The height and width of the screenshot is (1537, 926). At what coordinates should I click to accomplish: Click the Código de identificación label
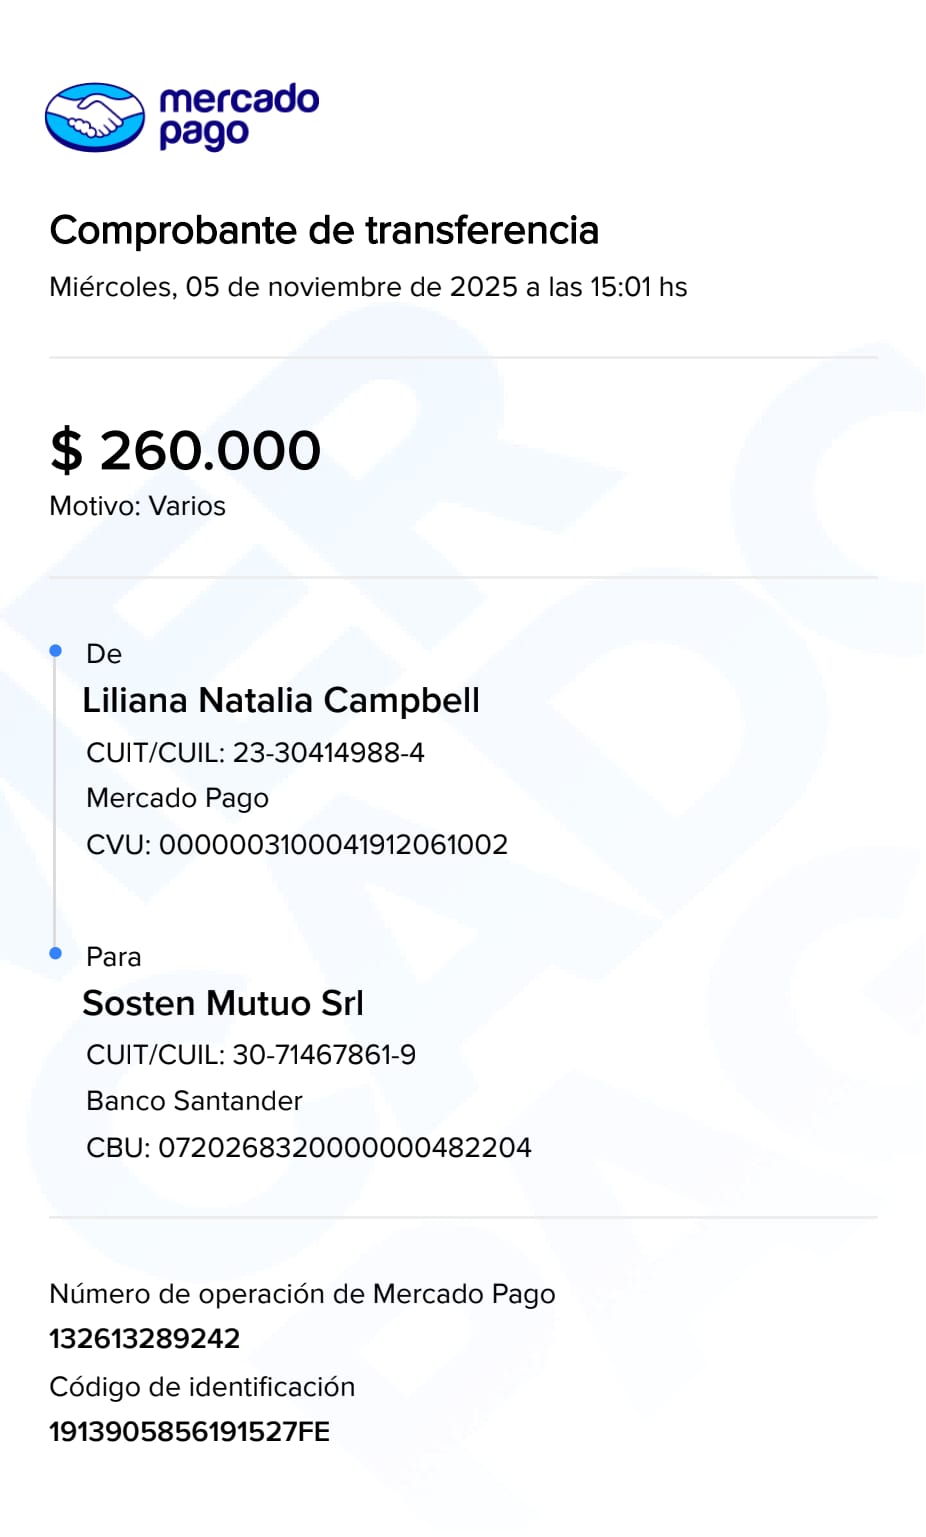tap(202, 1387)
